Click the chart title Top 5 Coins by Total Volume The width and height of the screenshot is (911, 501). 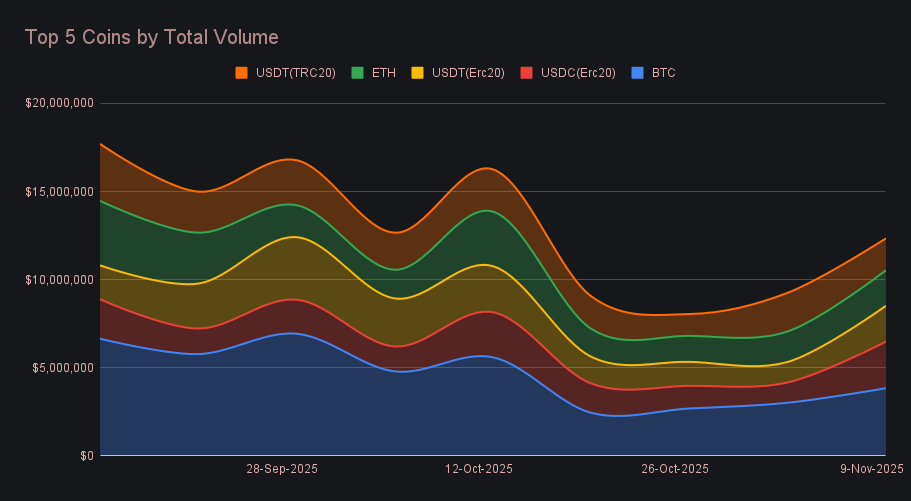pos(151,37)
